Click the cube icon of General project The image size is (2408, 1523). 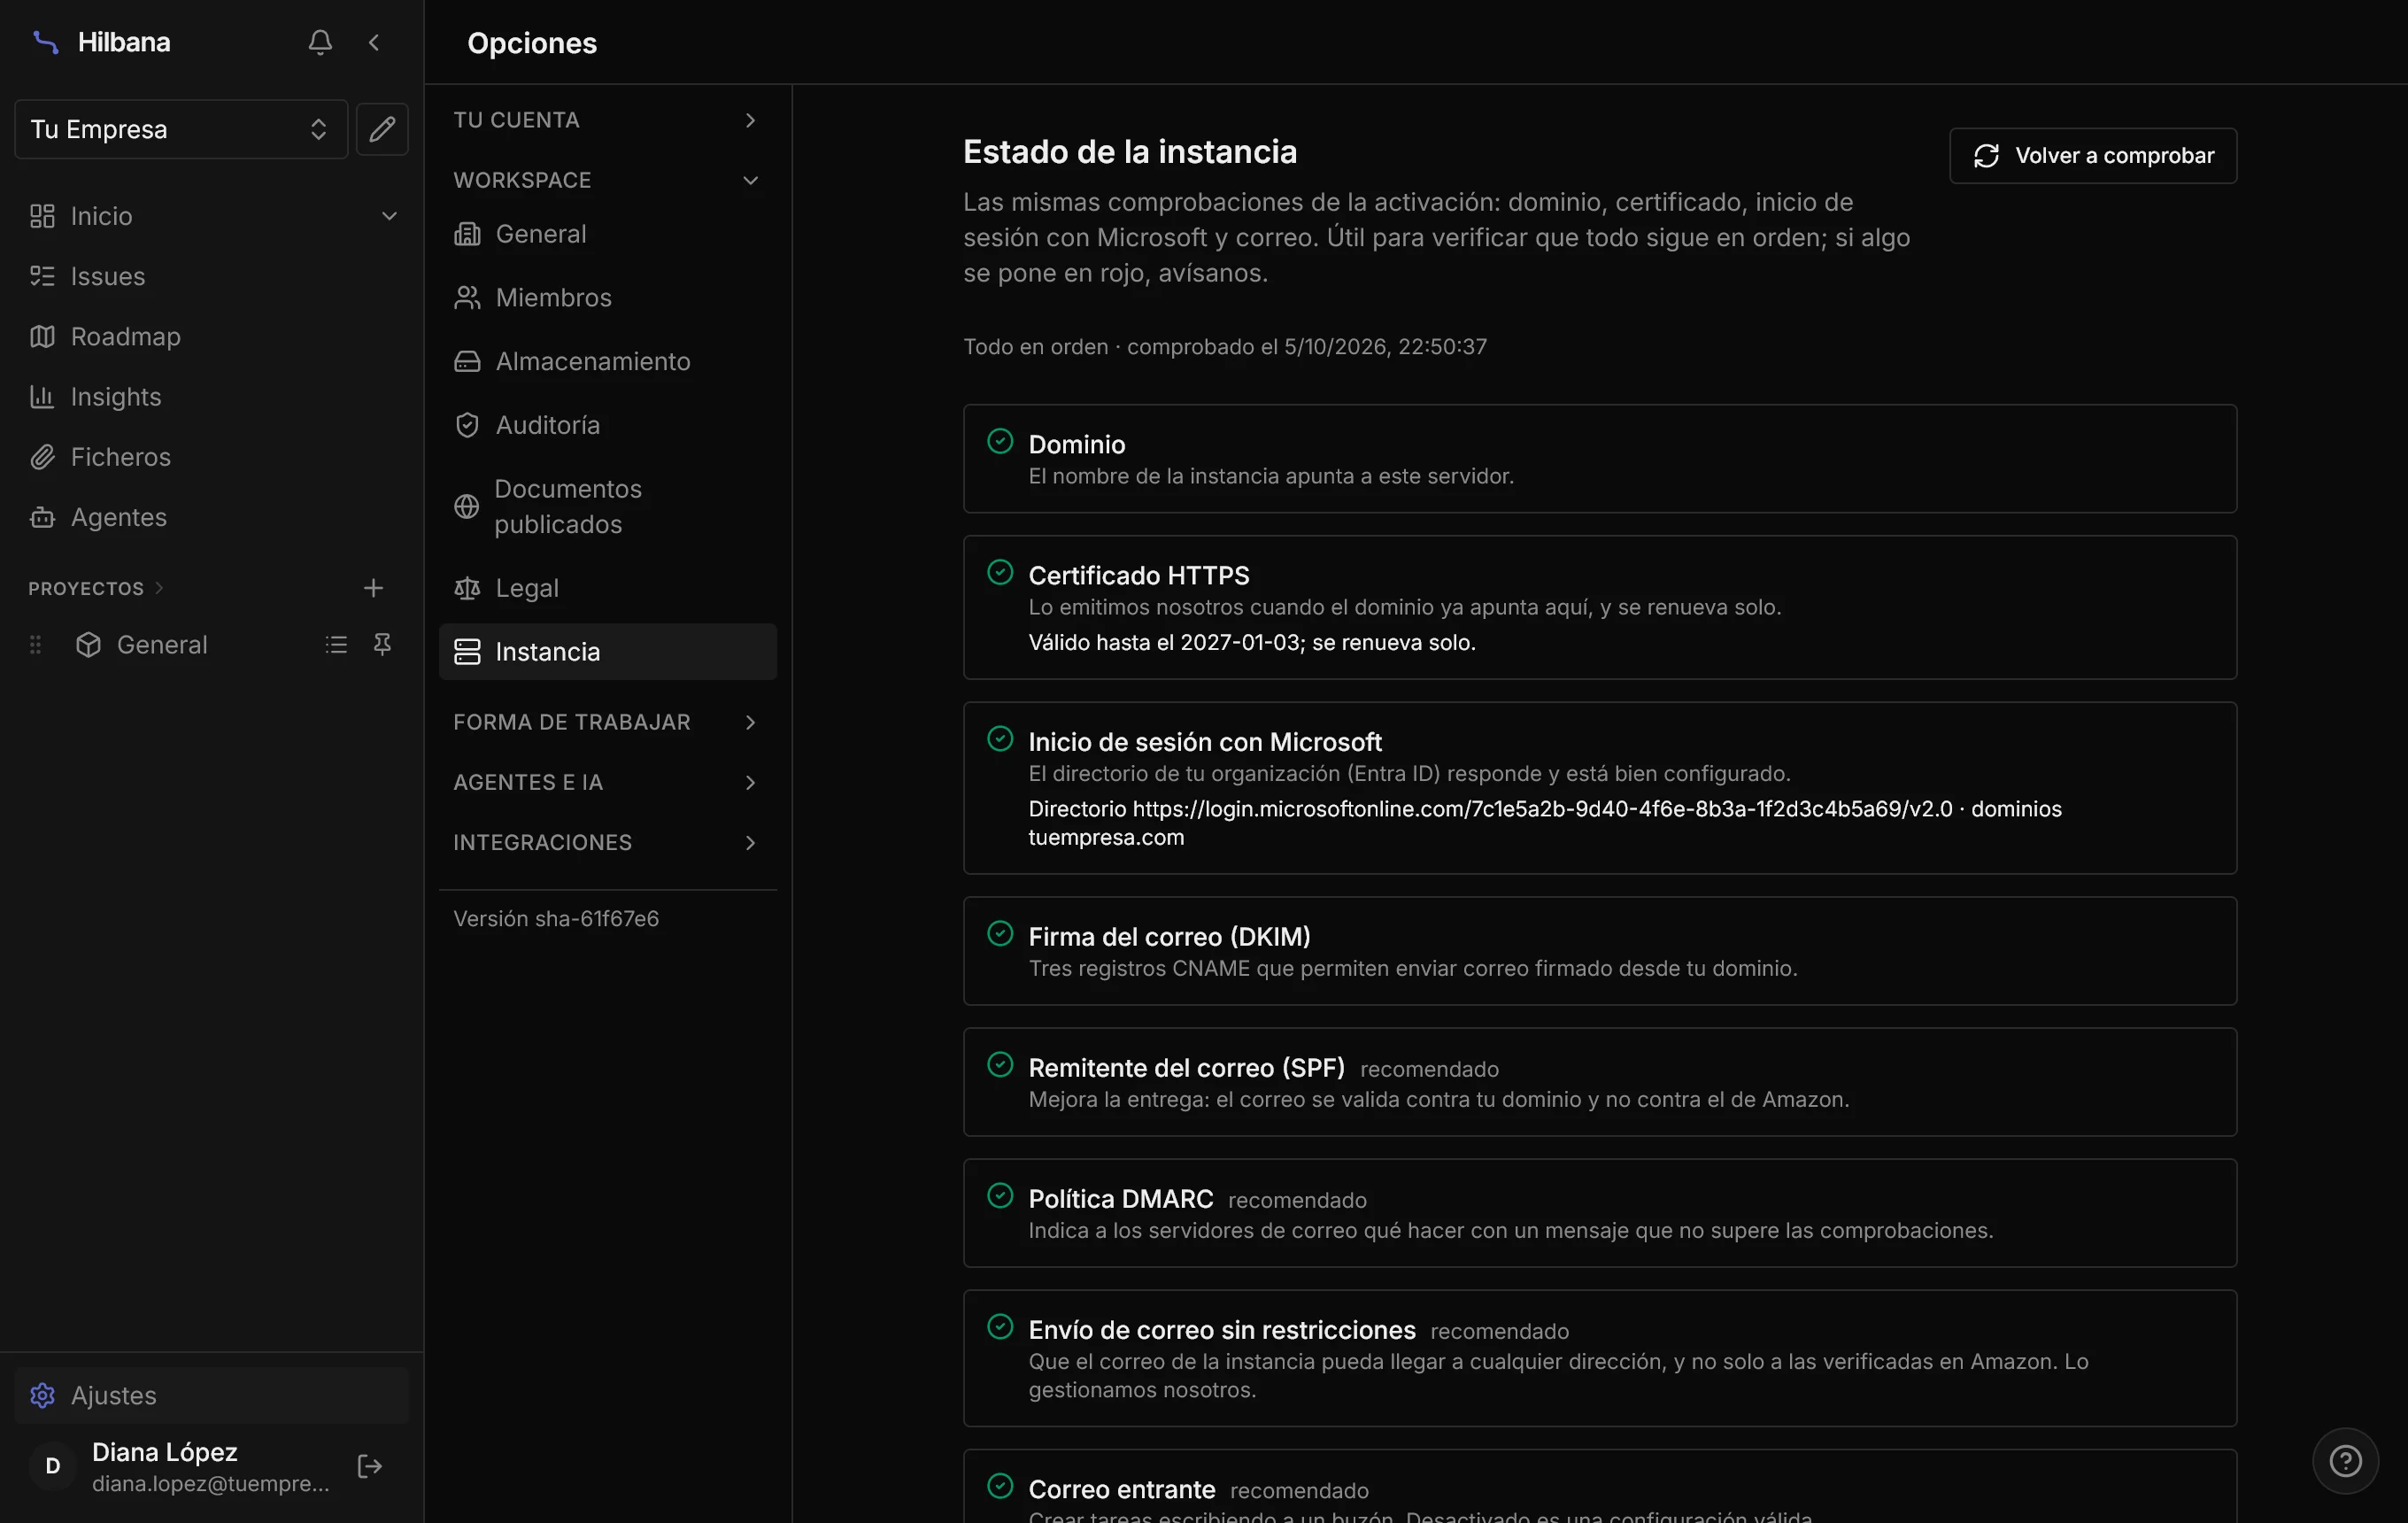tap(89, 645)
